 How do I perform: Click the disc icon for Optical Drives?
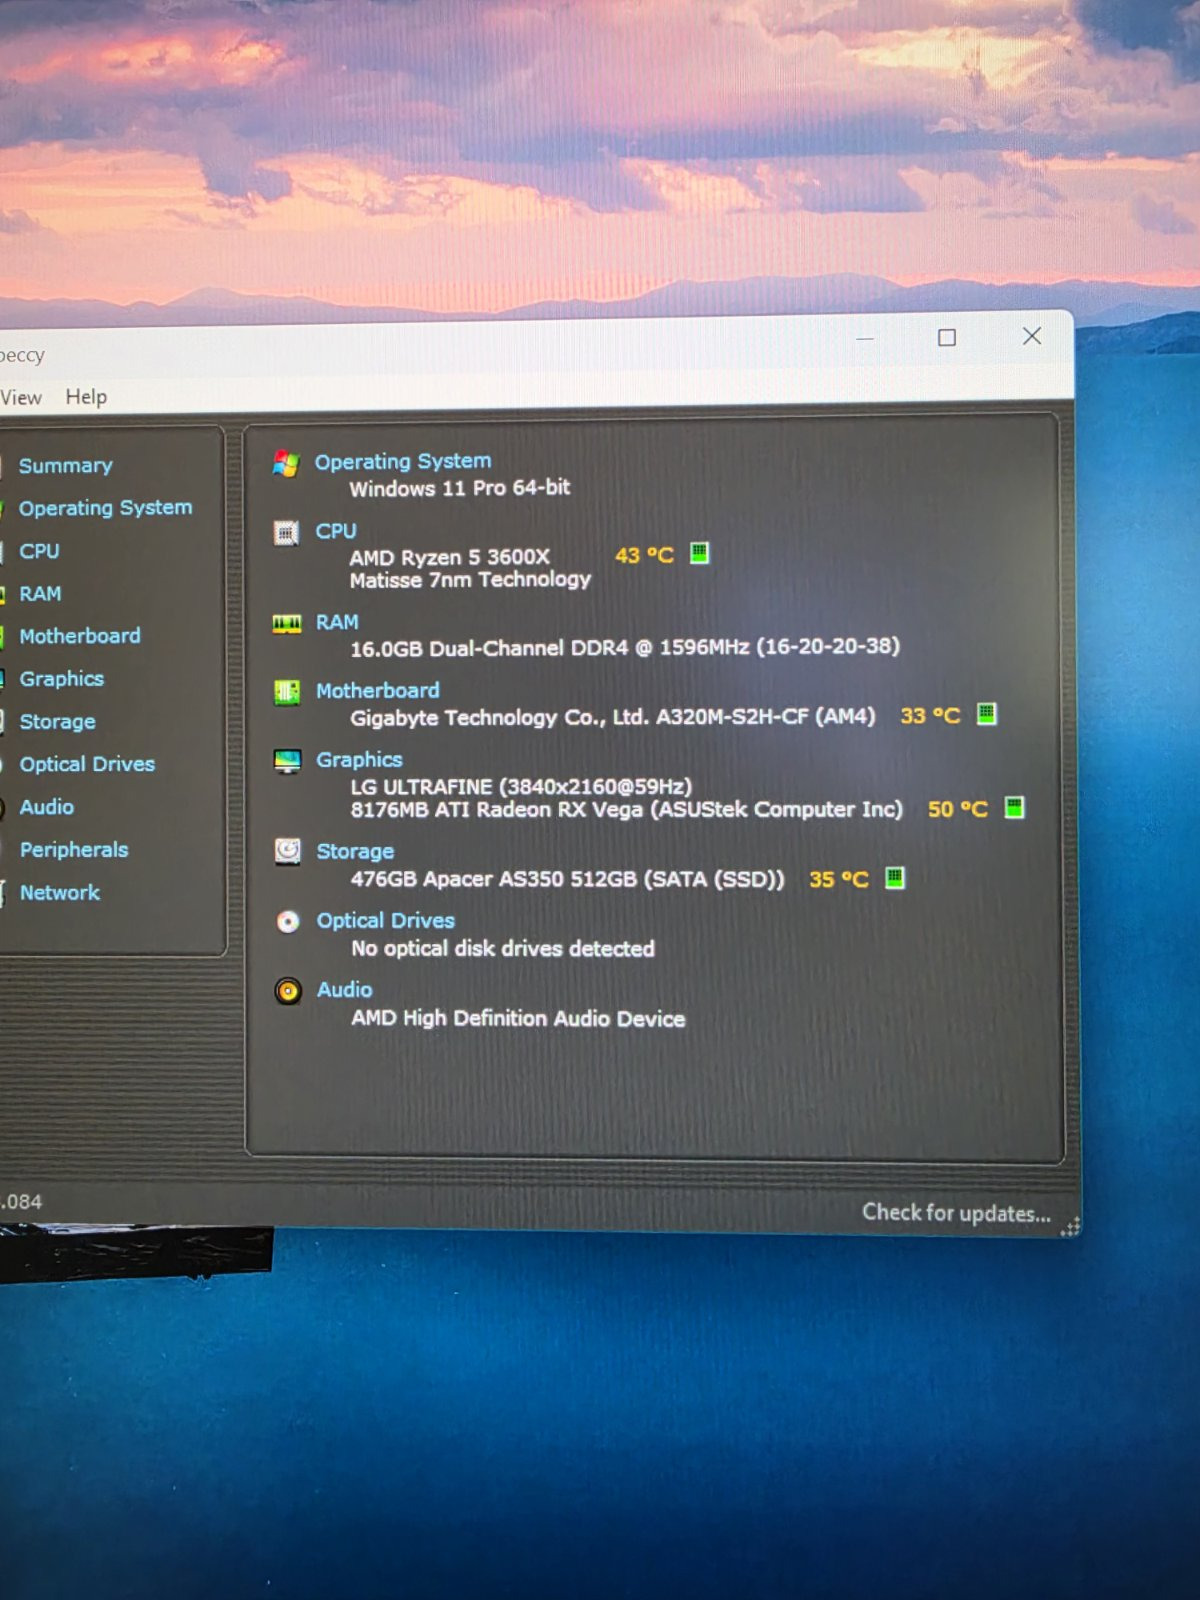point(288,921)
